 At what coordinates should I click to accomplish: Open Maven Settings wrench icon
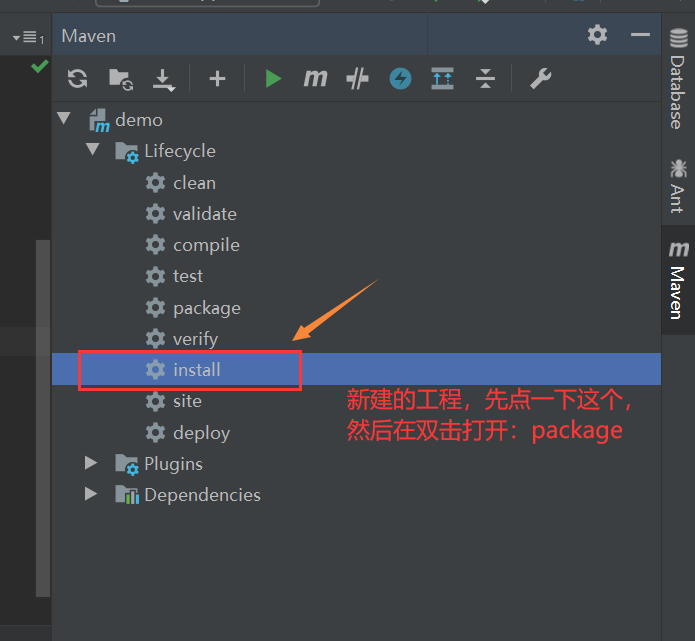[541, 78]
